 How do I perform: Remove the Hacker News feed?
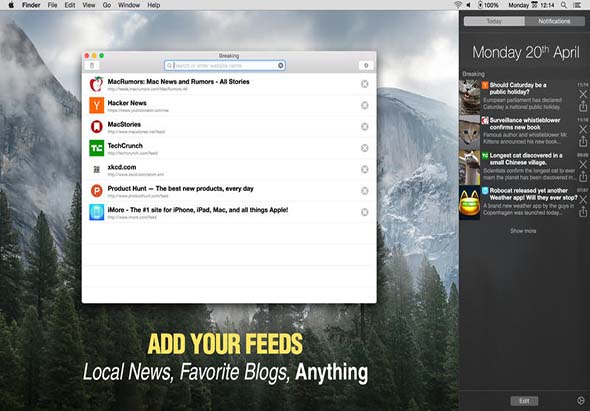point(365,105)
